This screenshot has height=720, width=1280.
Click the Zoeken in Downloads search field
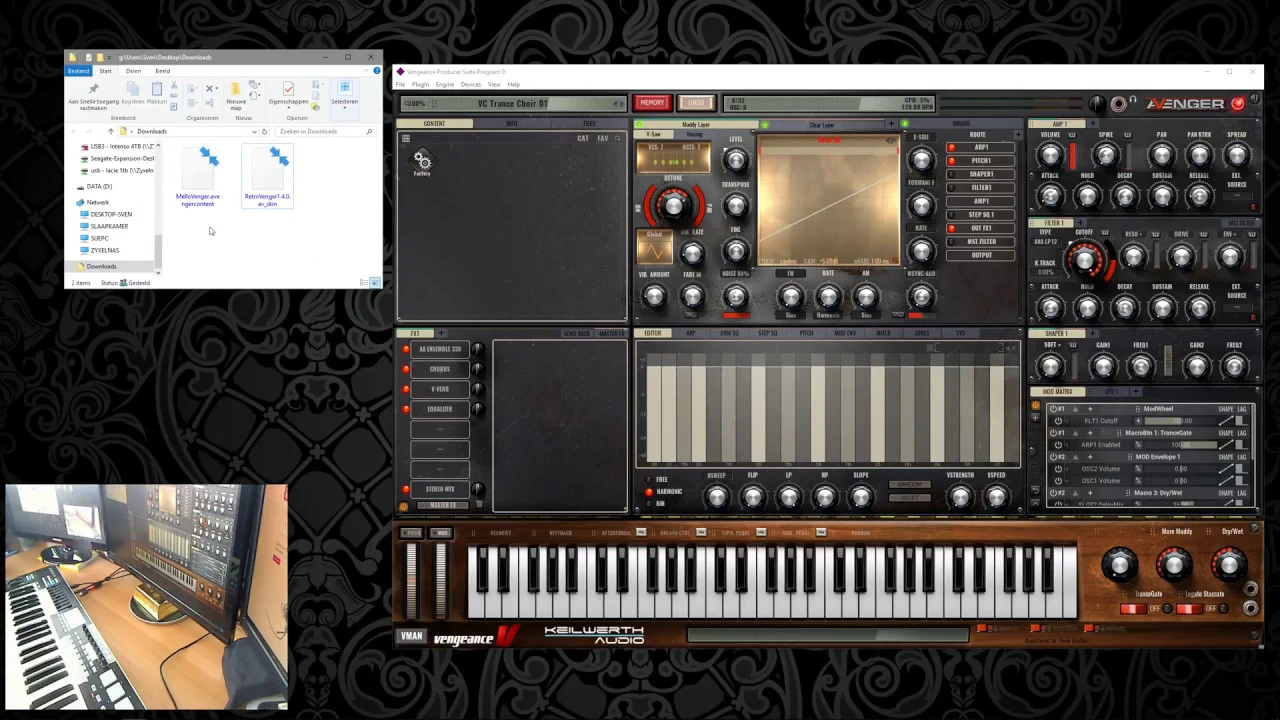click(x=326, y=131)
